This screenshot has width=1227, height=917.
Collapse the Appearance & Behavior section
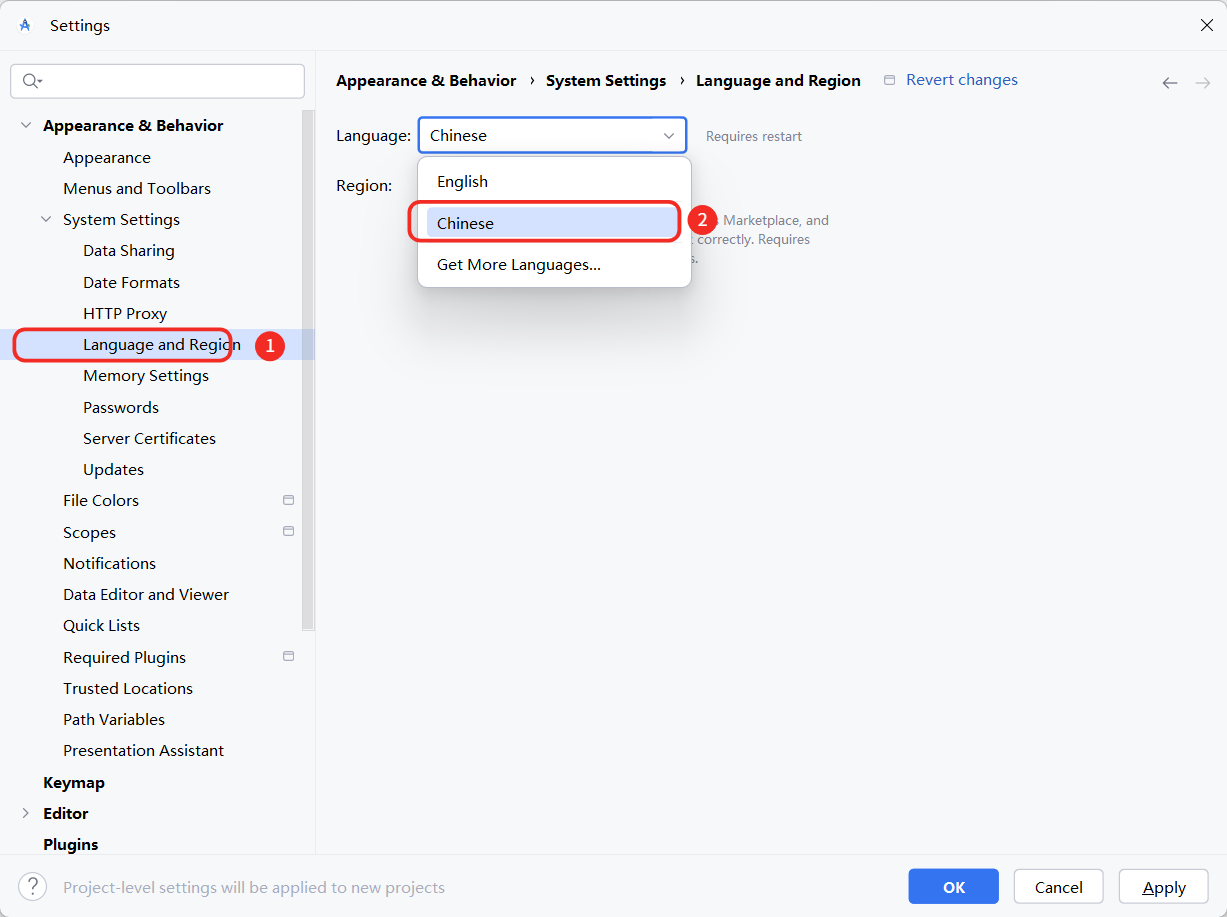tap(26, 125)
